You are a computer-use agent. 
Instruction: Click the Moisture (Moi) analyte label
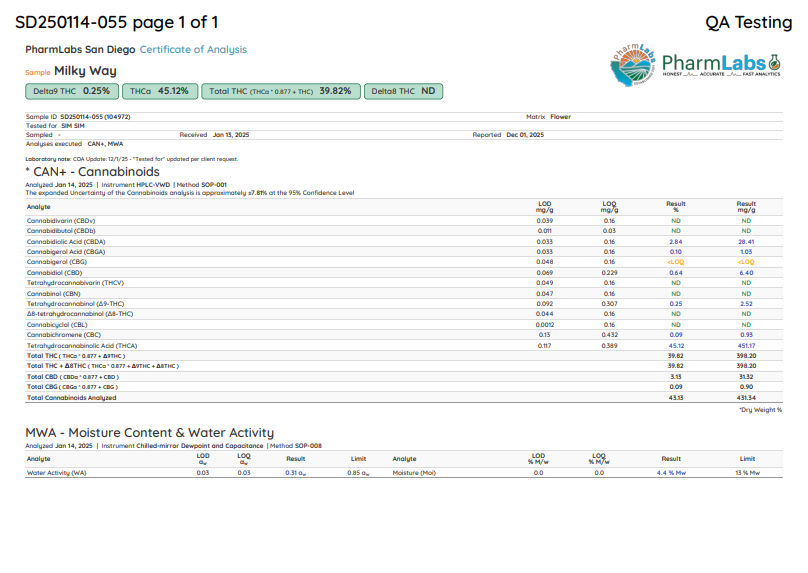click(414, 472)
